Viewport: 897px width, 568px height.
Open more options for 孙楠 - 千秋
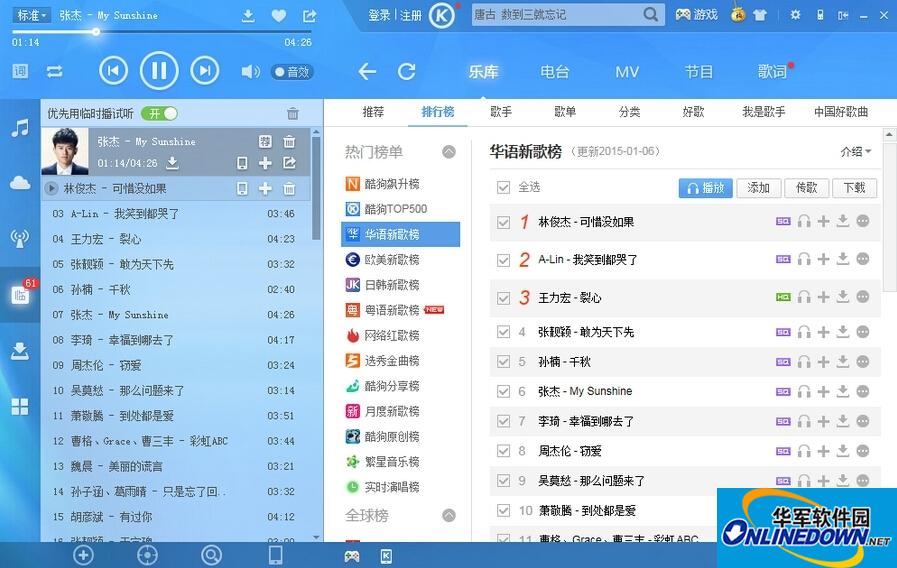pyautogui.click(x=863, y=362)
